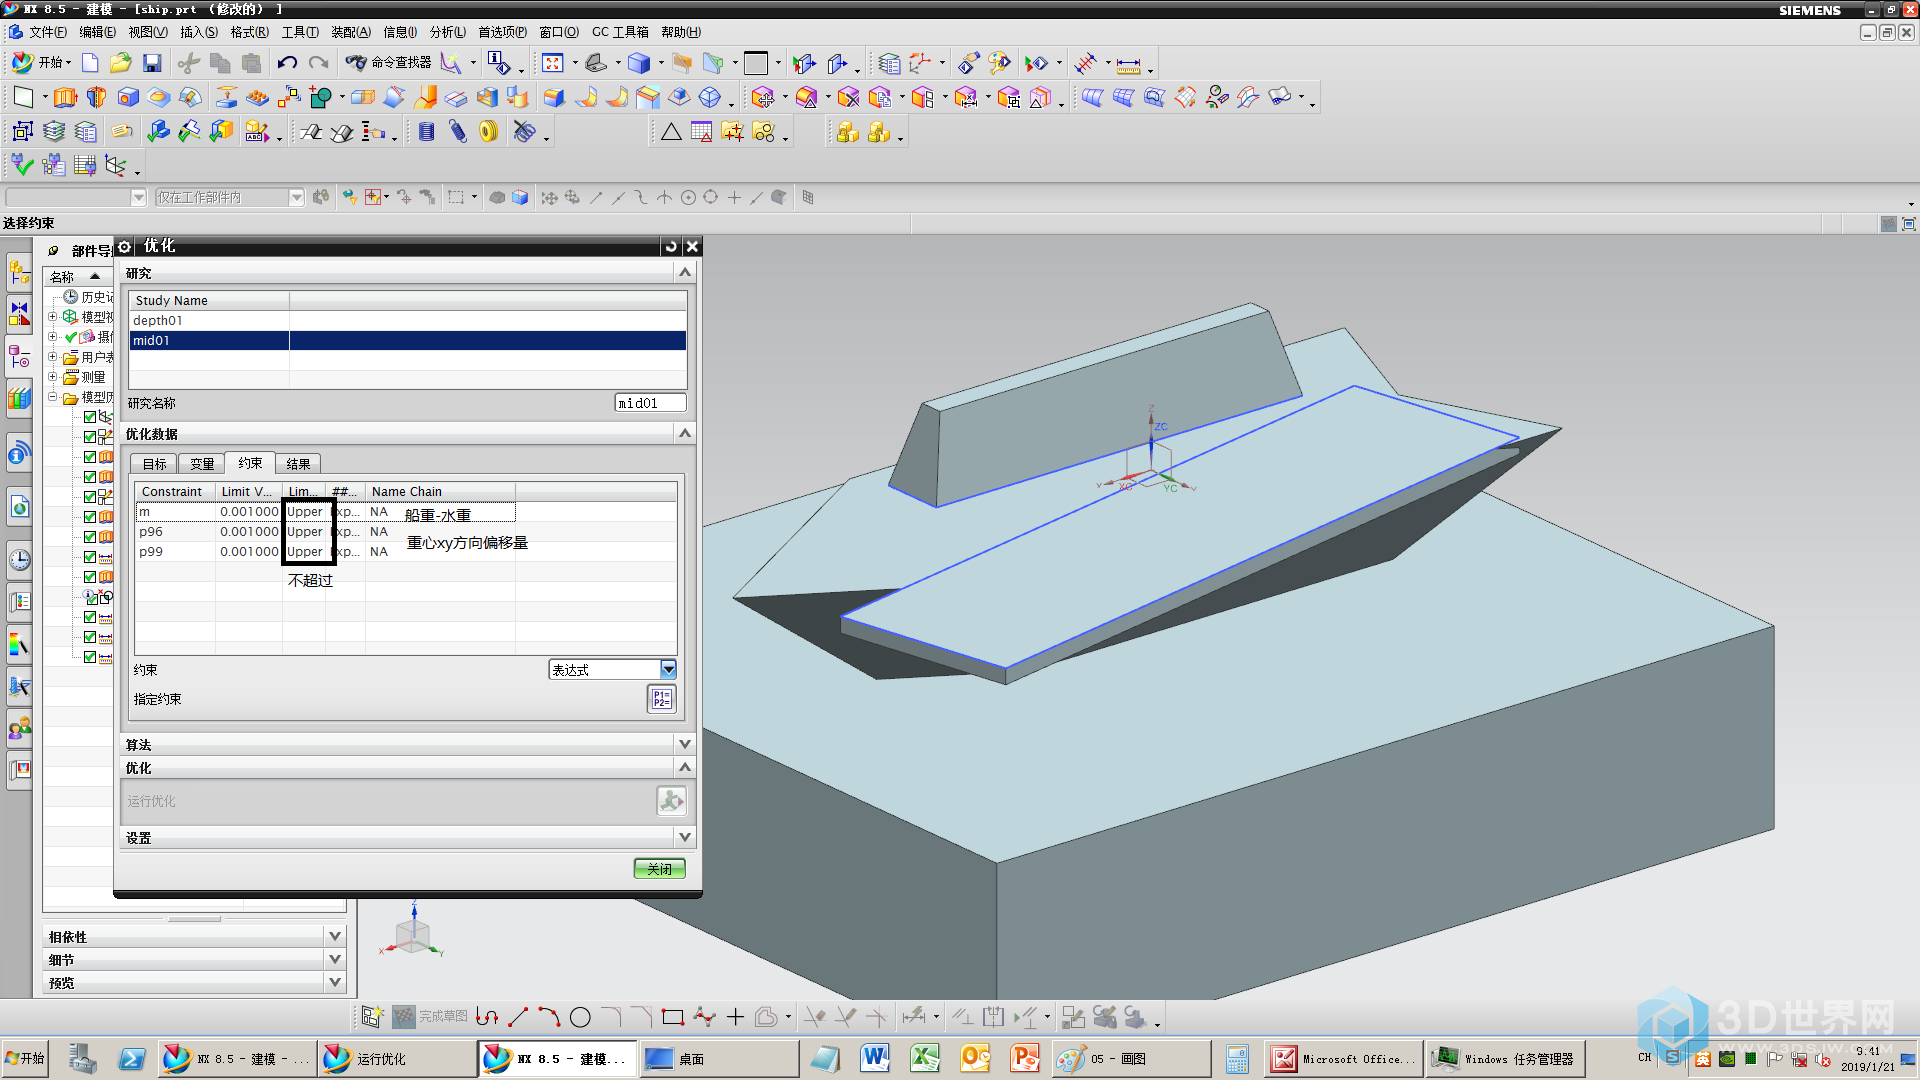Open the History clock sidebar tab
This screenshot has height=1080, width=1920.
pos(19,559)
